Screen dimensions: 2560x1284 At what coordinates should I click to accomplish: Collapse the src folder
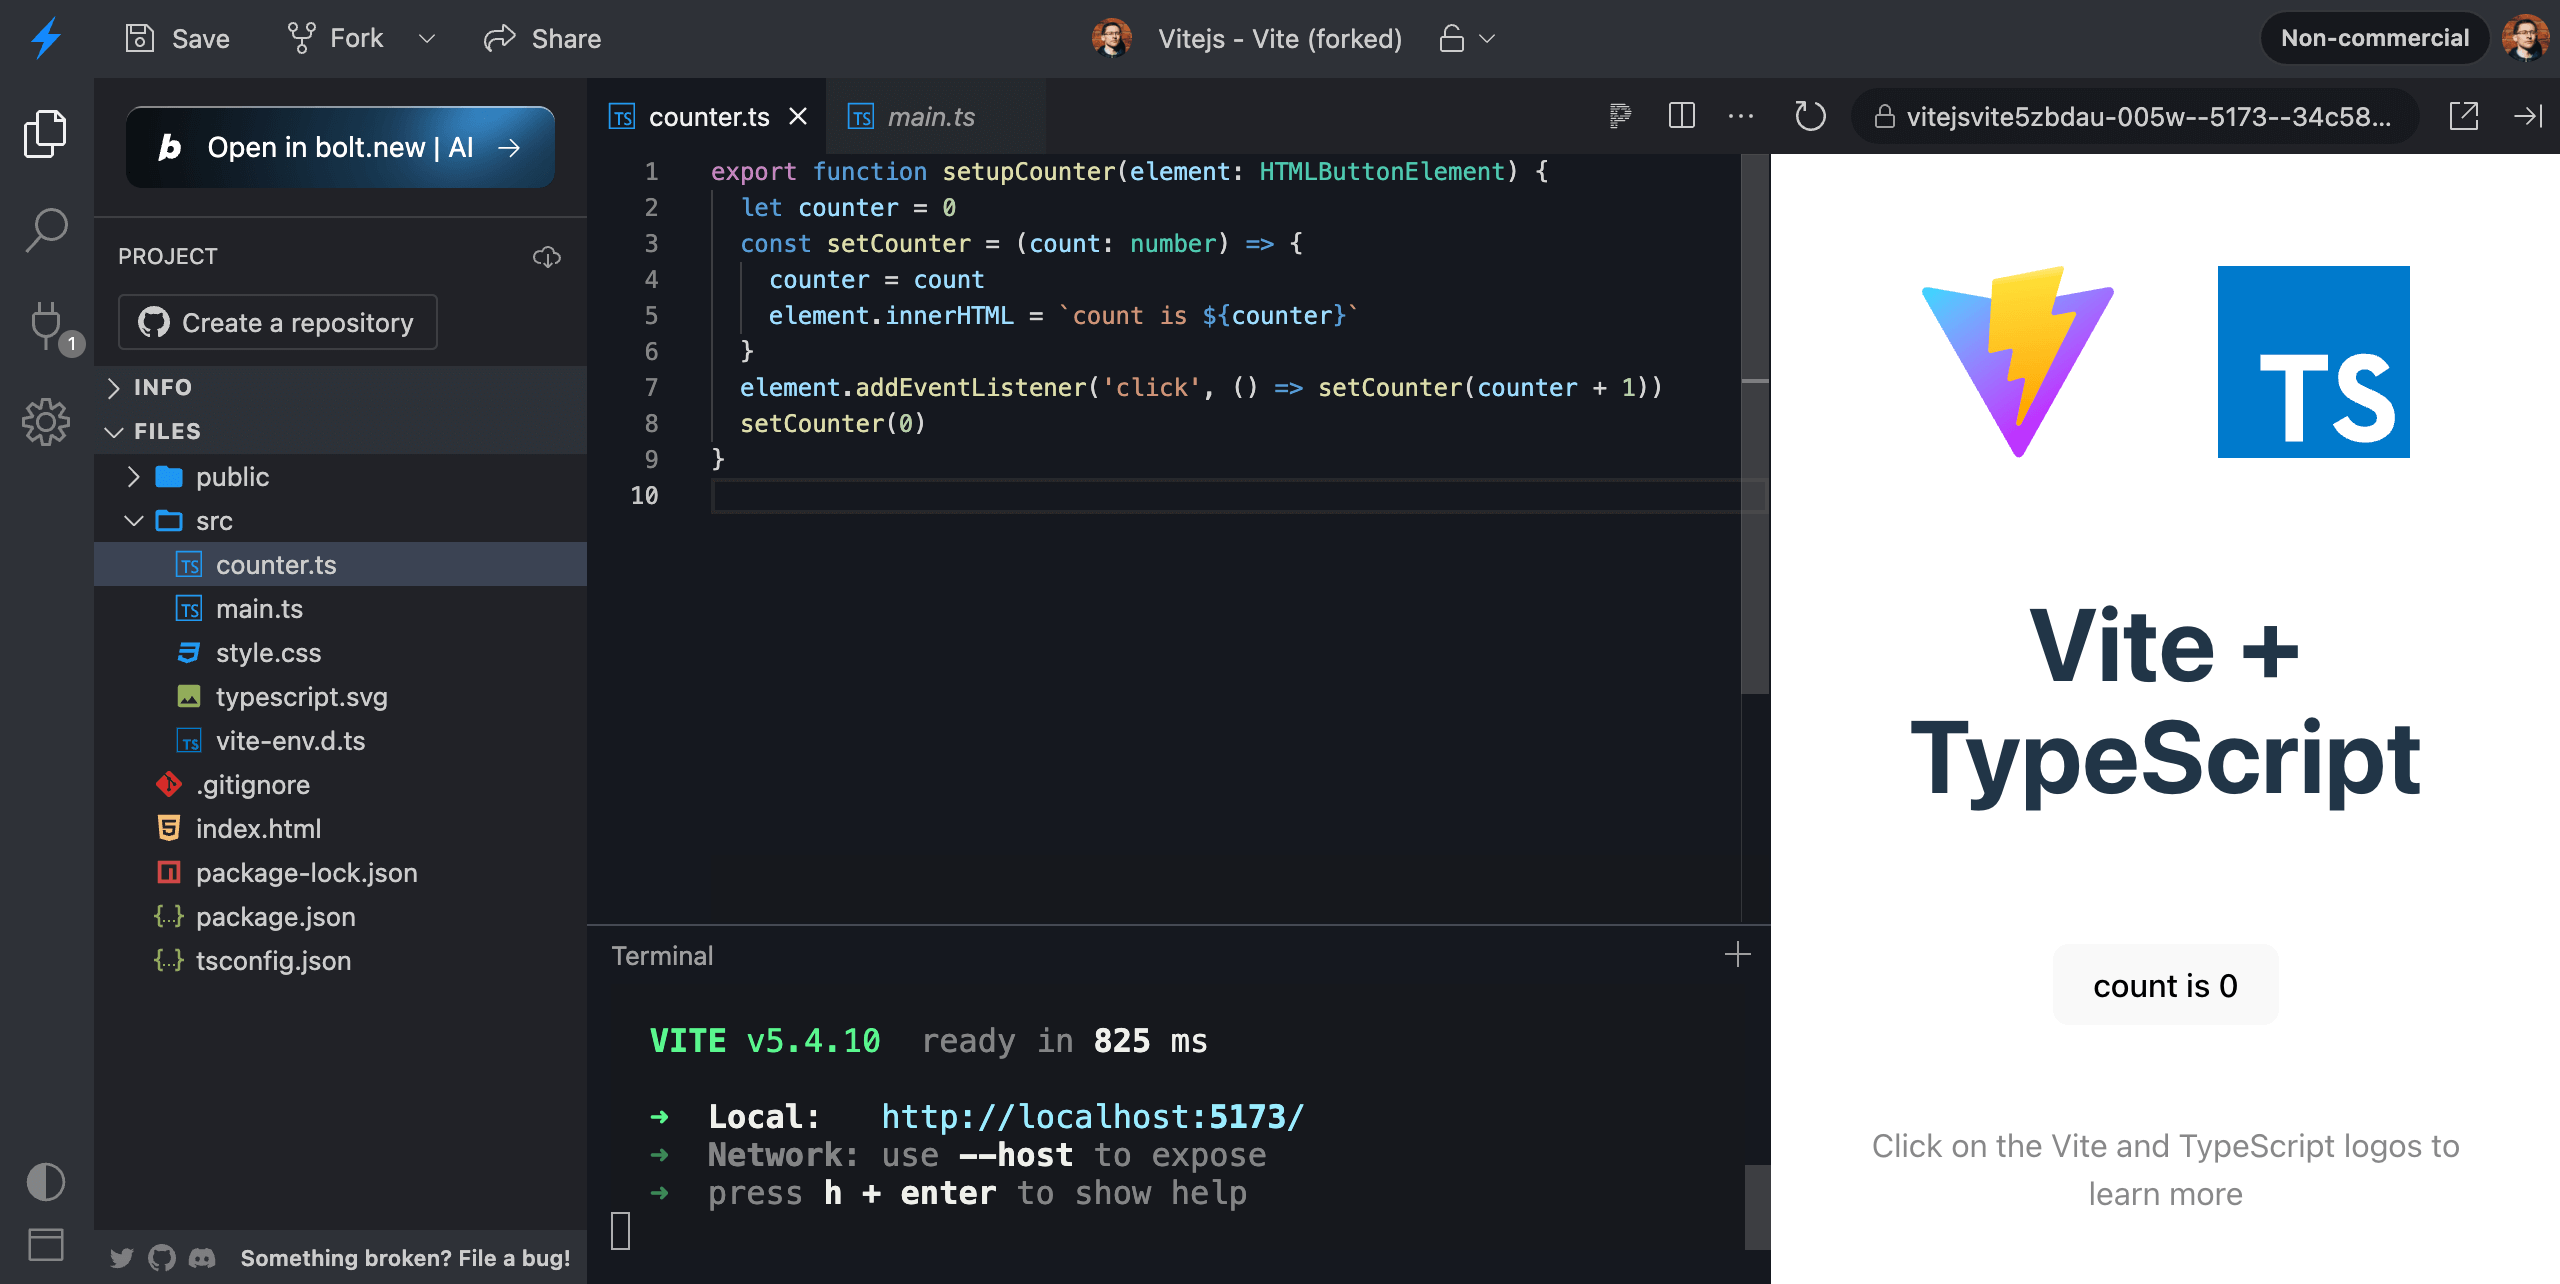coord(340,520)
